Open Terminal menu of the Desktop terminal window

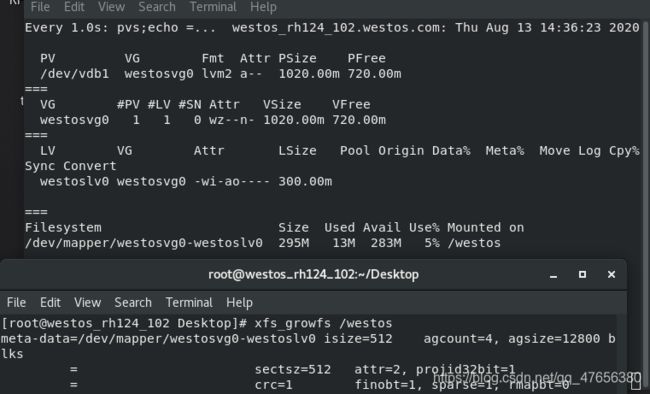tap(189, 303)
